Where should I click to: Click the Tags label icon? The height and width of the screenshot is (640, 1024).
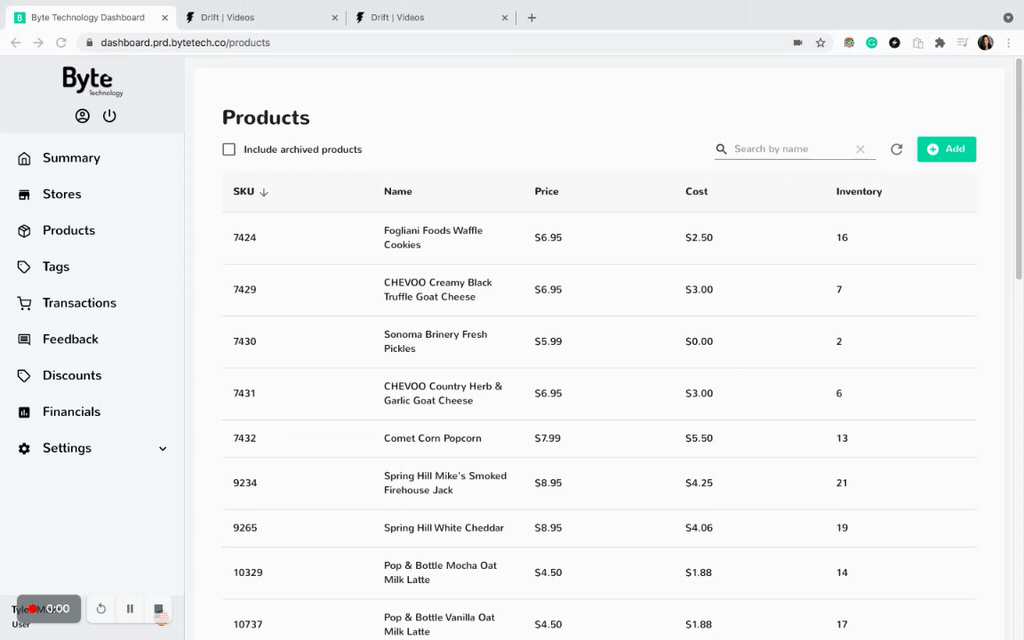24,267
